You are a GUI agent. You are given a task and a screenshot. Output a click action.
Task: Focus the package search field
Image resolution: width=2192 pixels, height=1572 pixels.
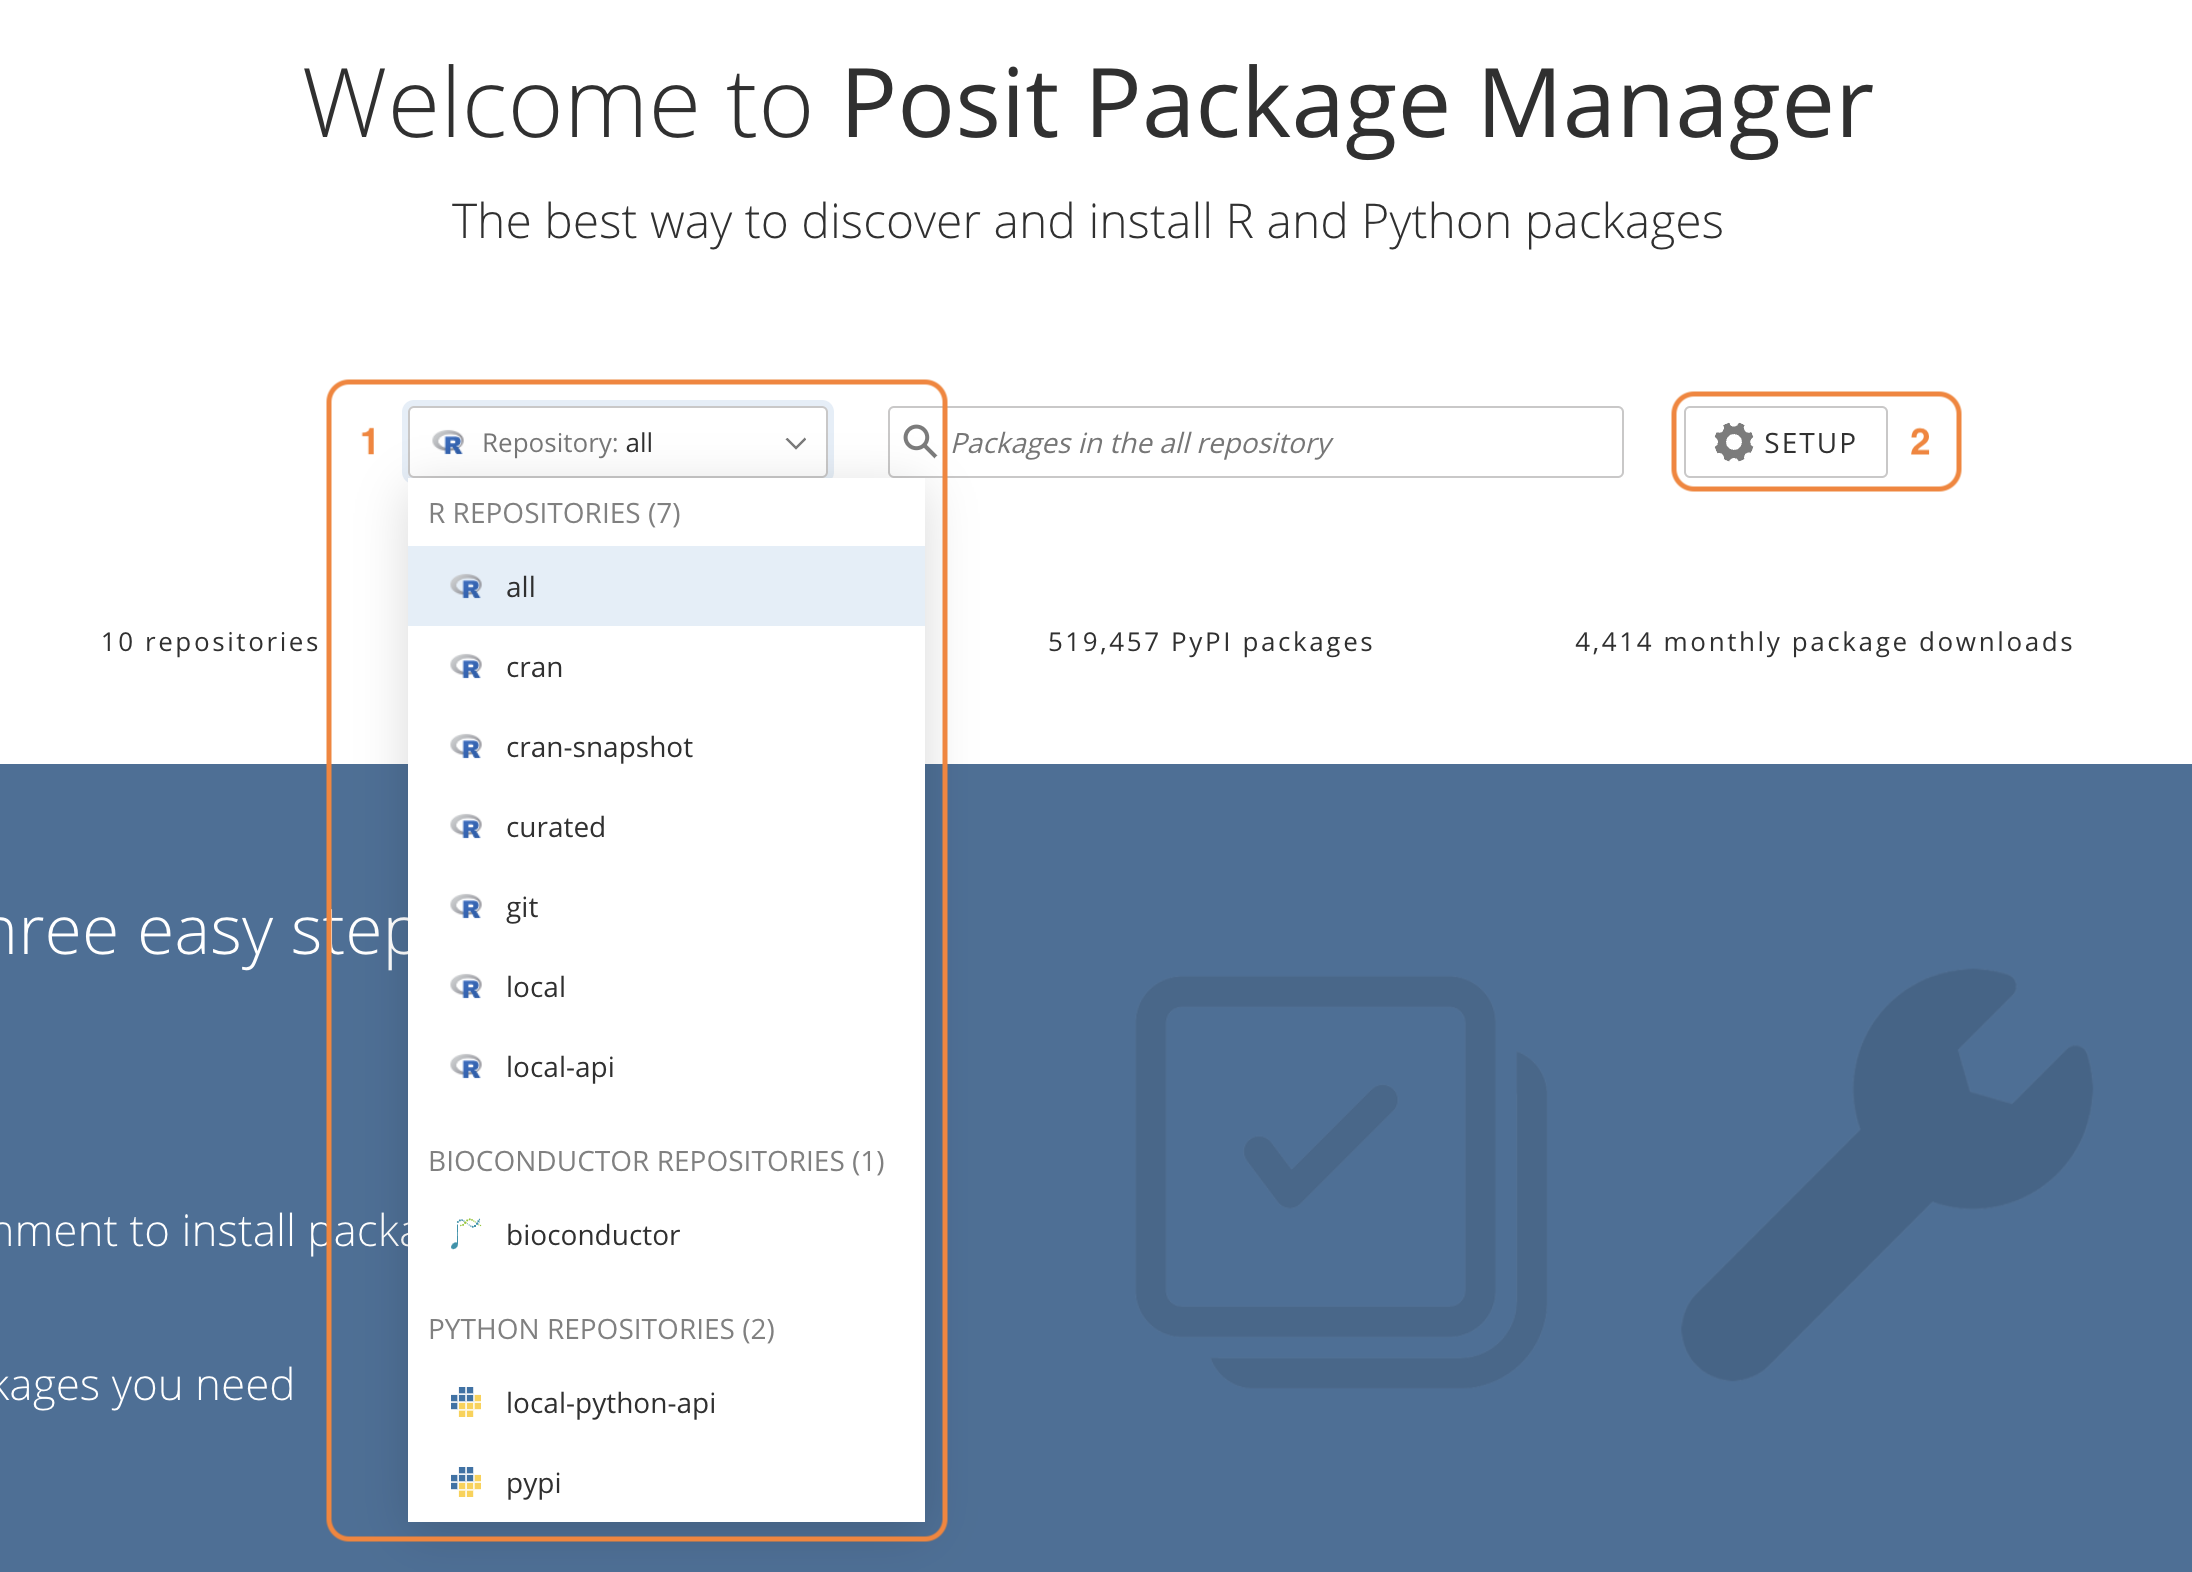click(1280, 442)
